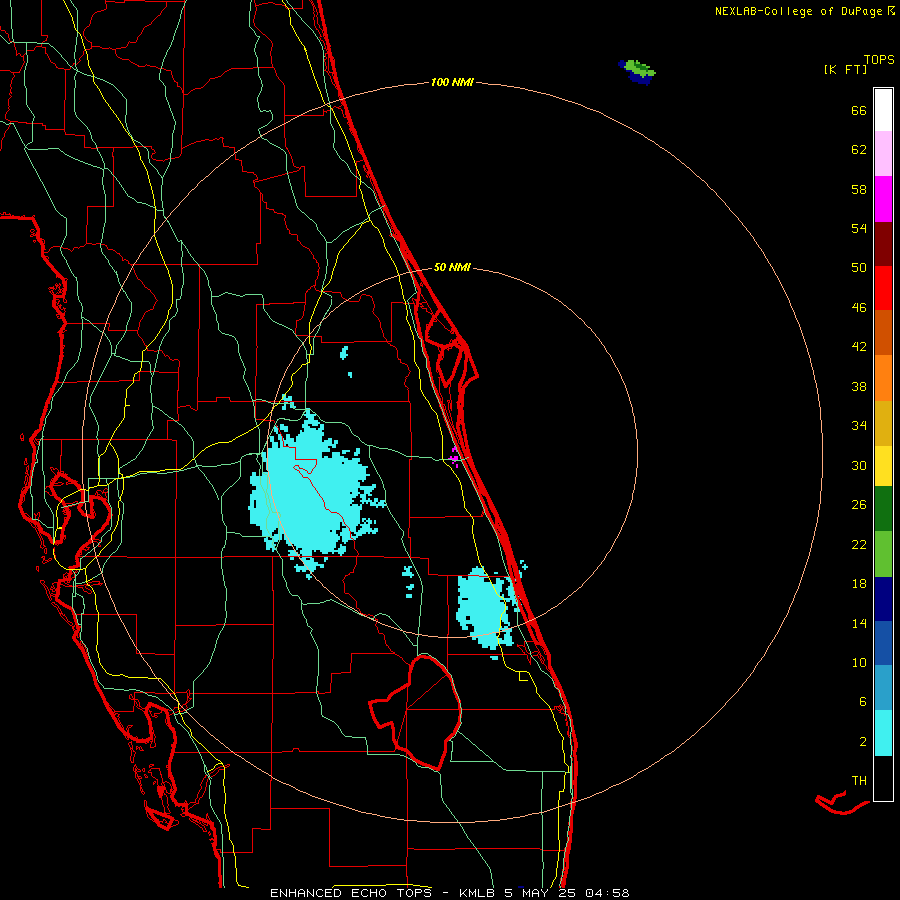This screenshot has height=900, width=900.
Task: Click the cyan 10 kft legend swatch
Action: point(883,733)
